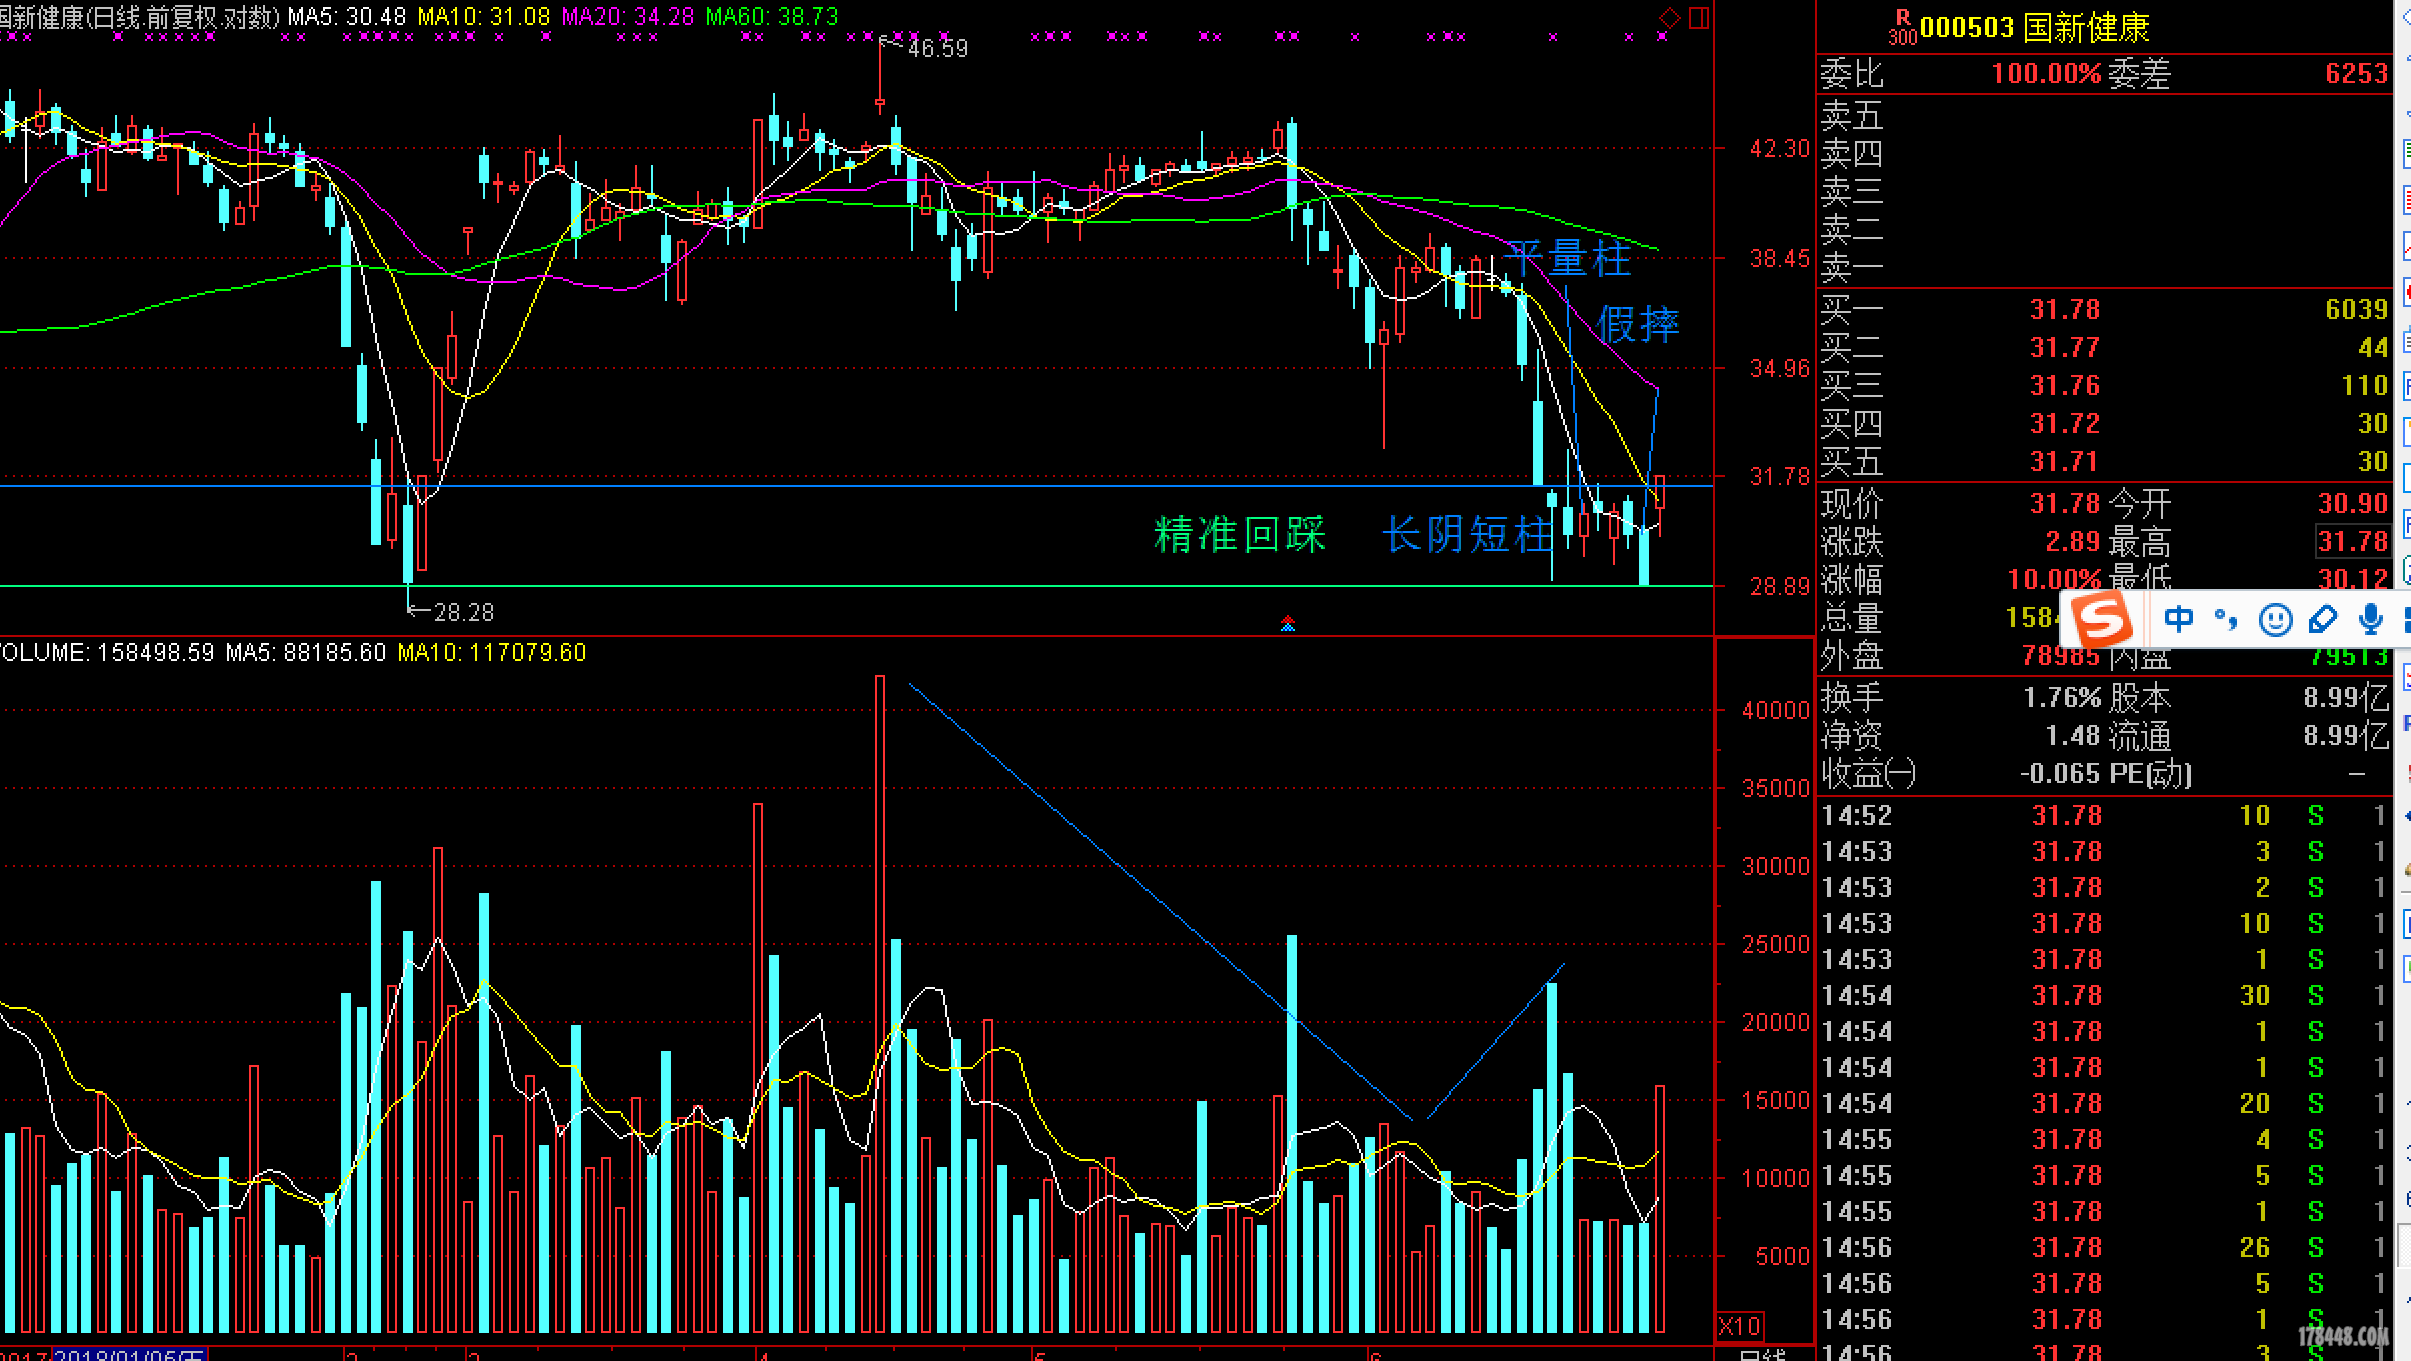This screenshot has height=1361, width=2411.
Task: Click the 买三 price 31.76
Action: 2064,385
